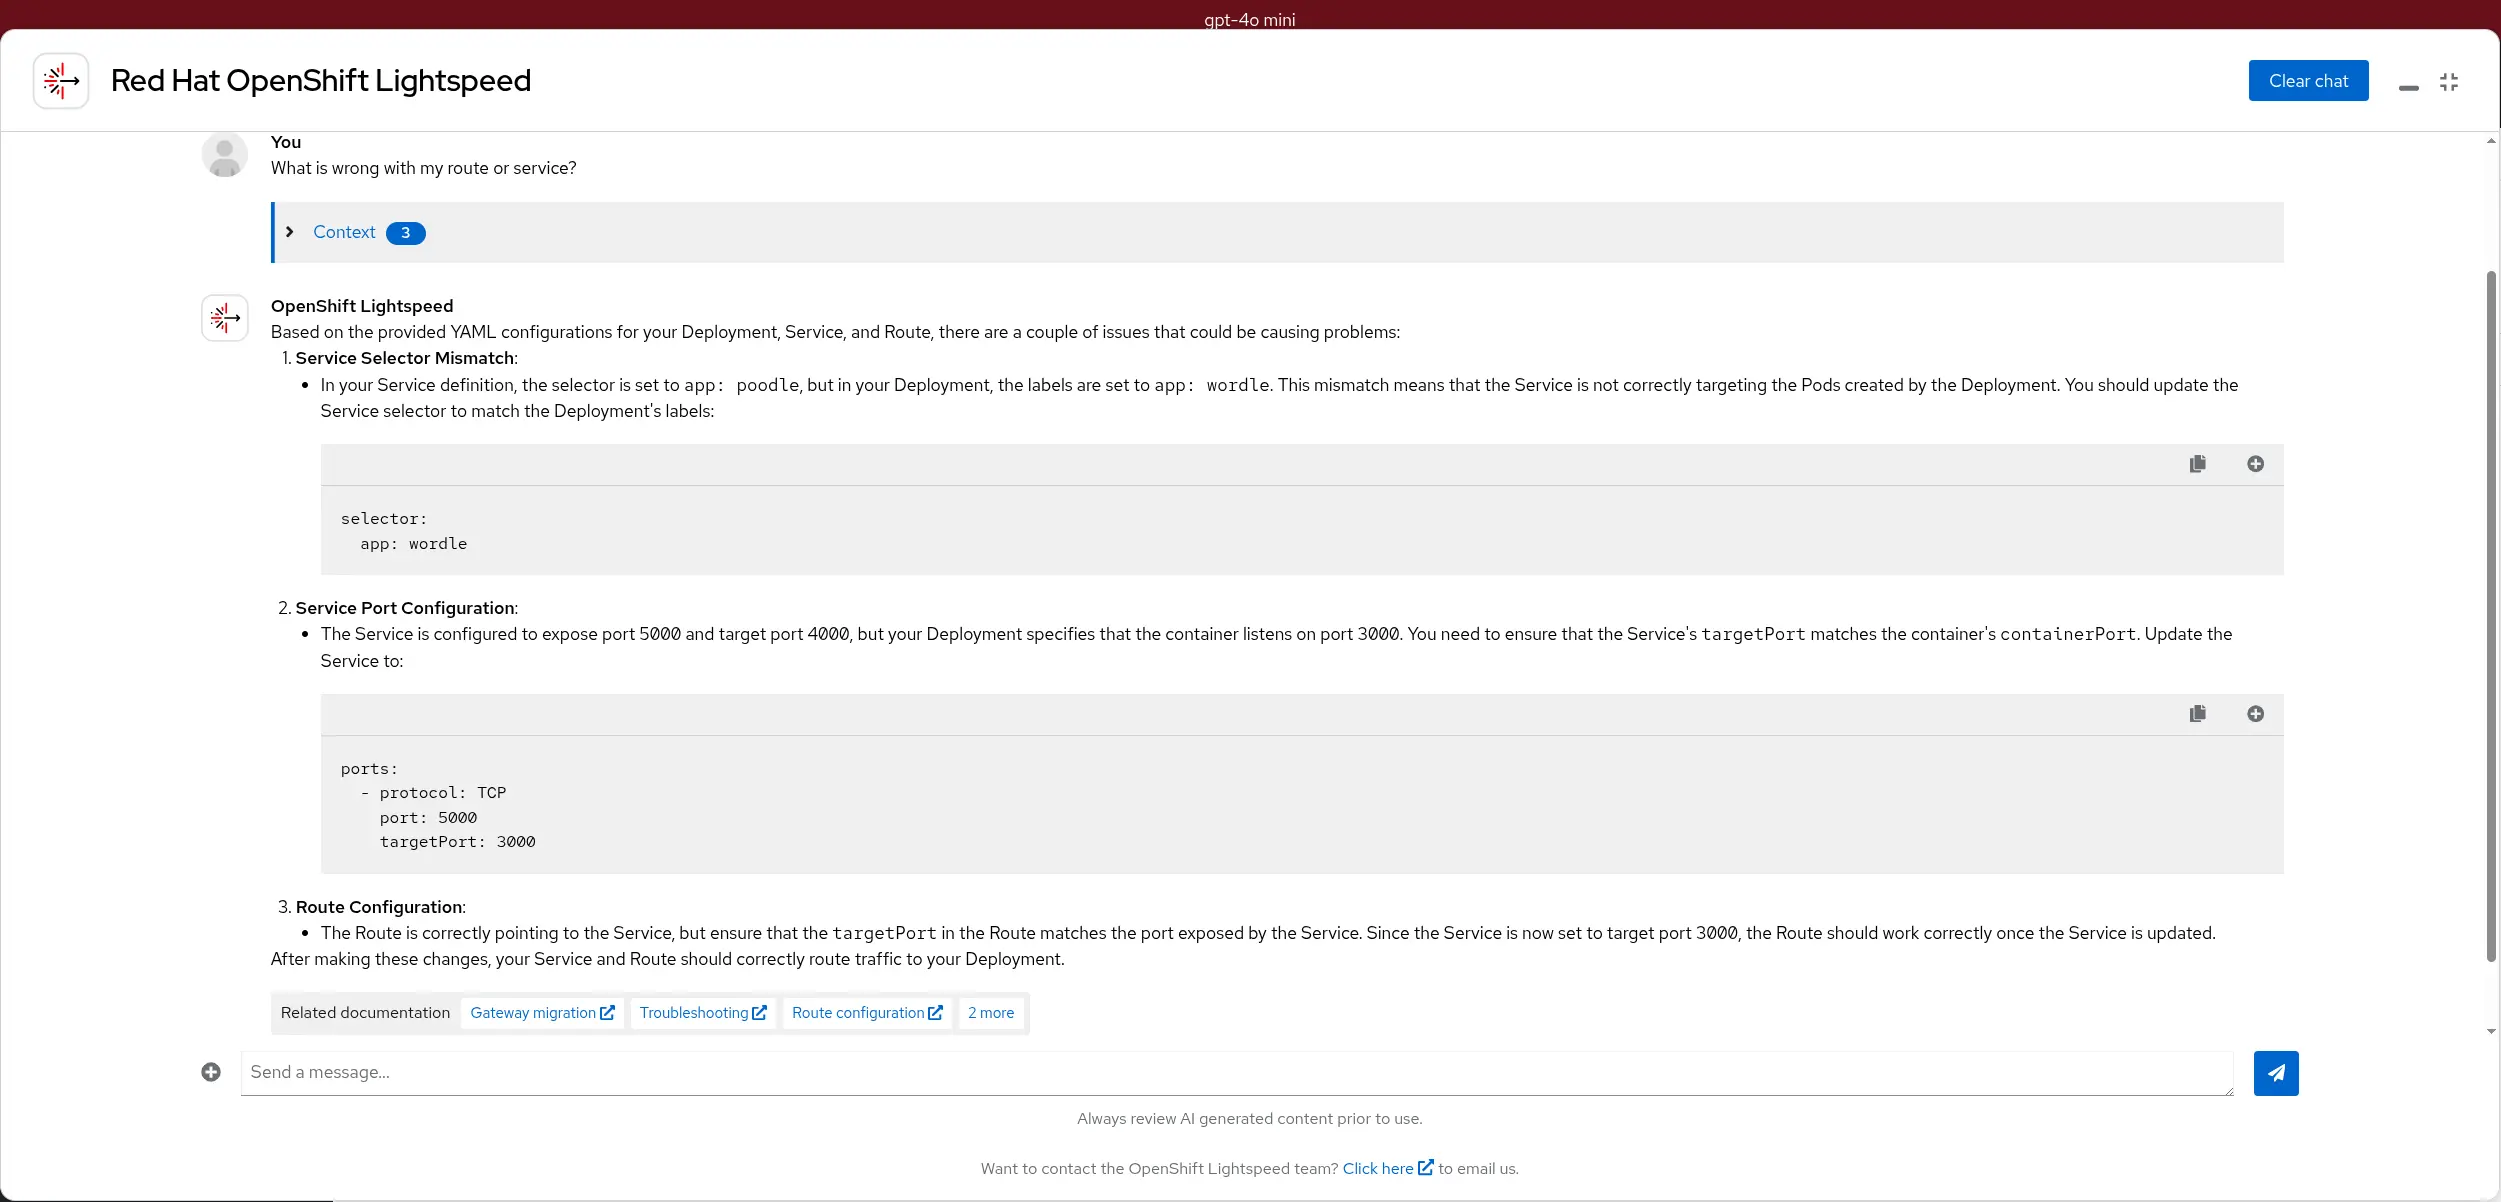Click the user question about route or service
Viewport: 2501px width, 1202px height.
click(x=424, y=168)
